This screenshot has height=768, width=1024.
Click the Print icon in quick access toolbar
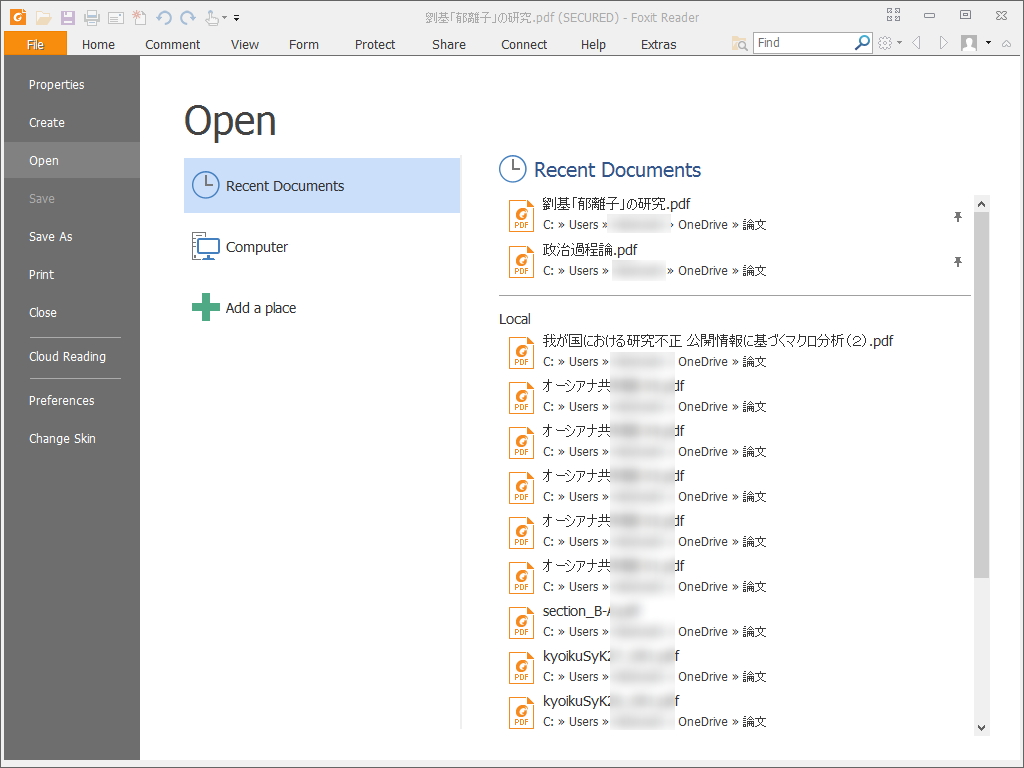point(91,18)
